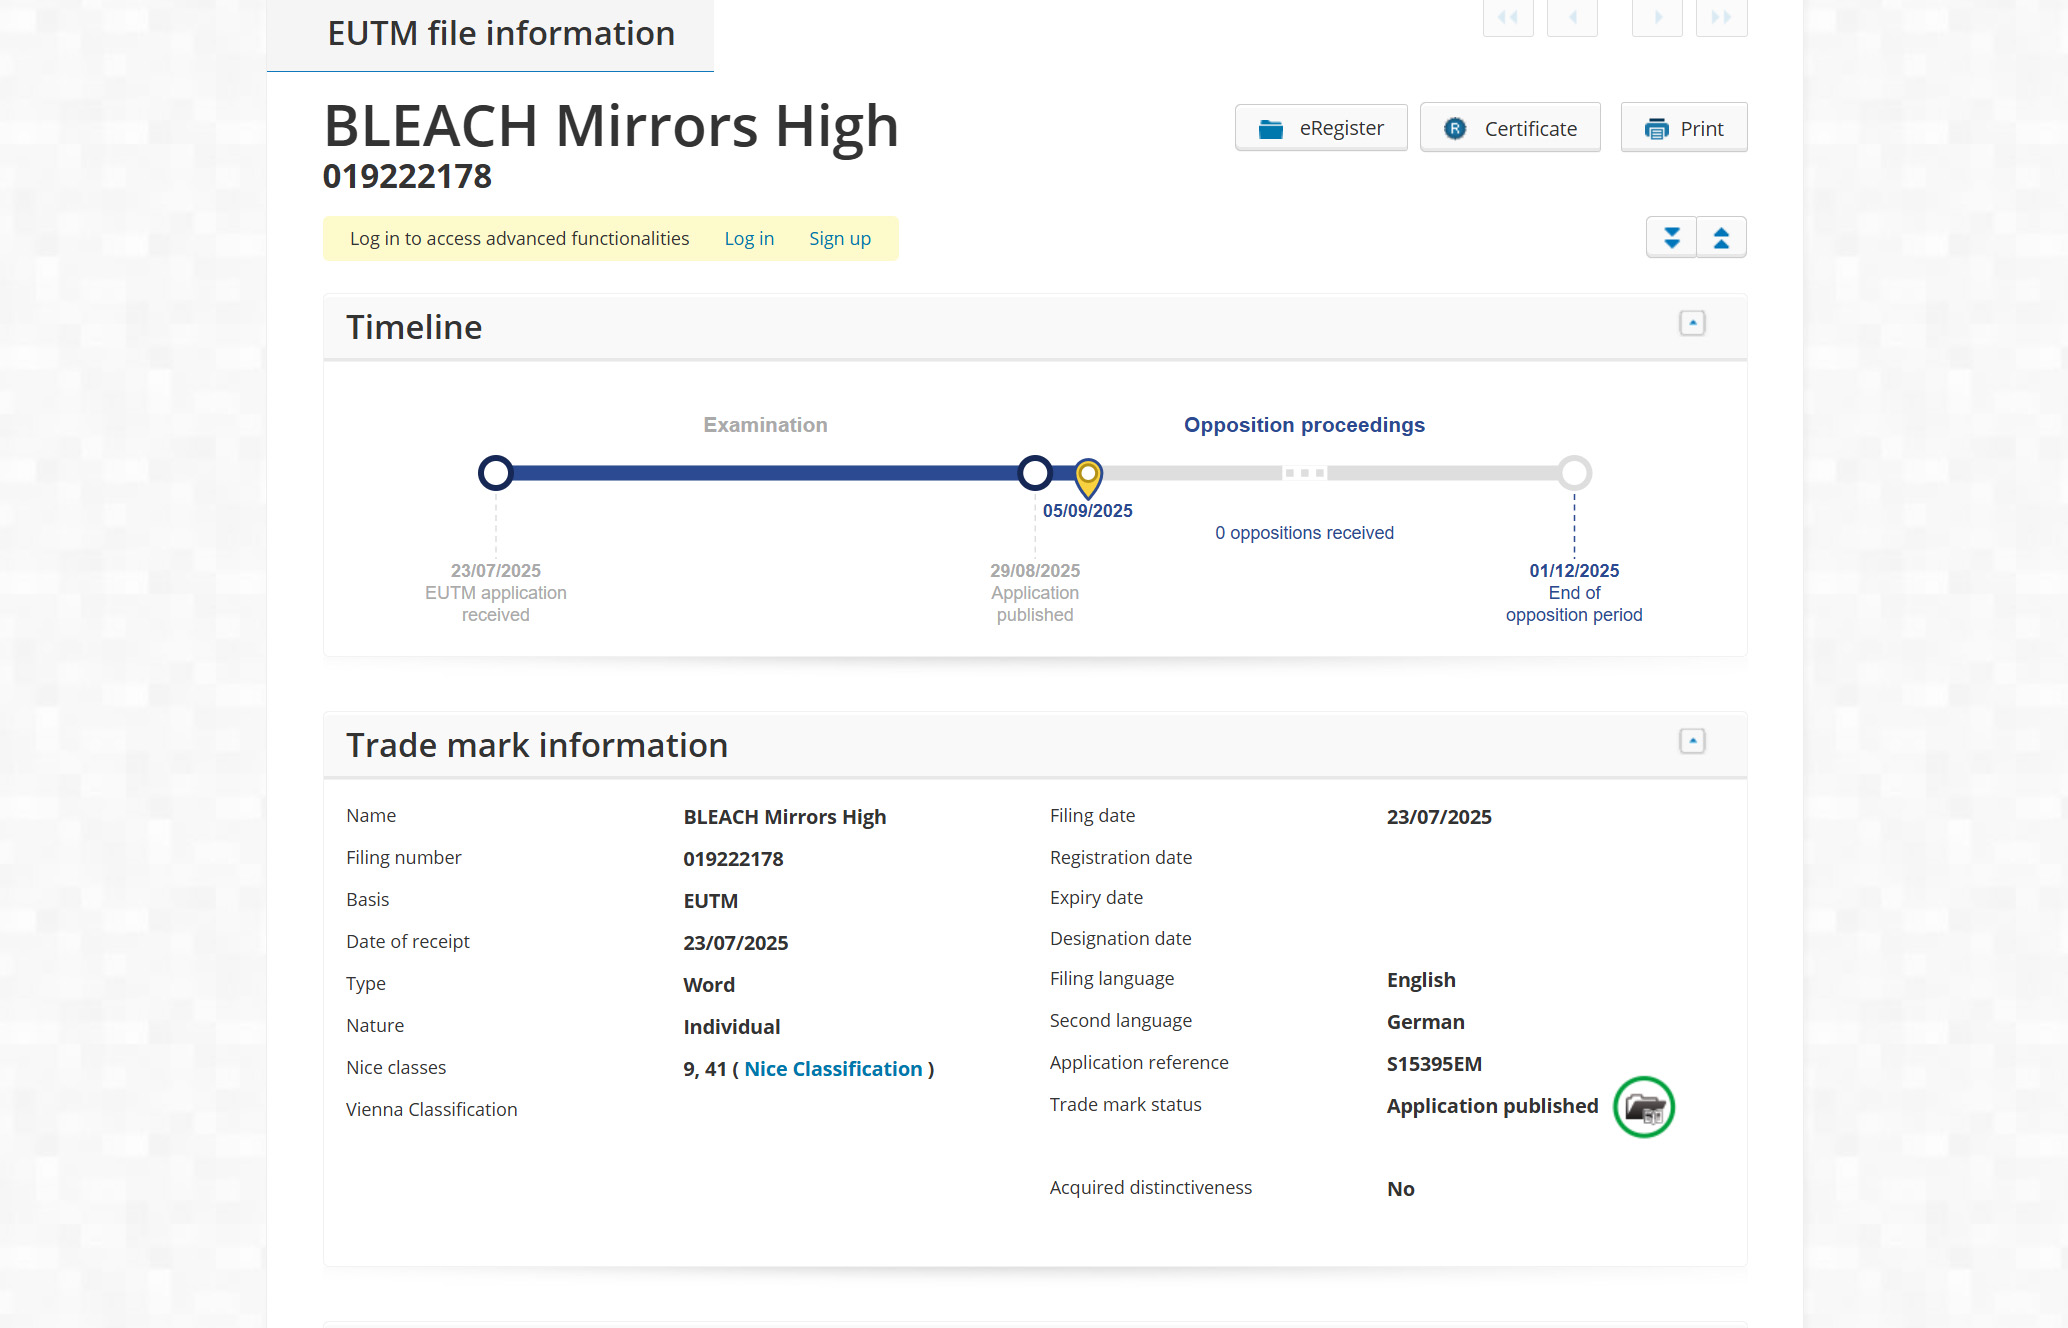Click the Examination phase label
2068x1328 pixels.
[x=765, y=425]
